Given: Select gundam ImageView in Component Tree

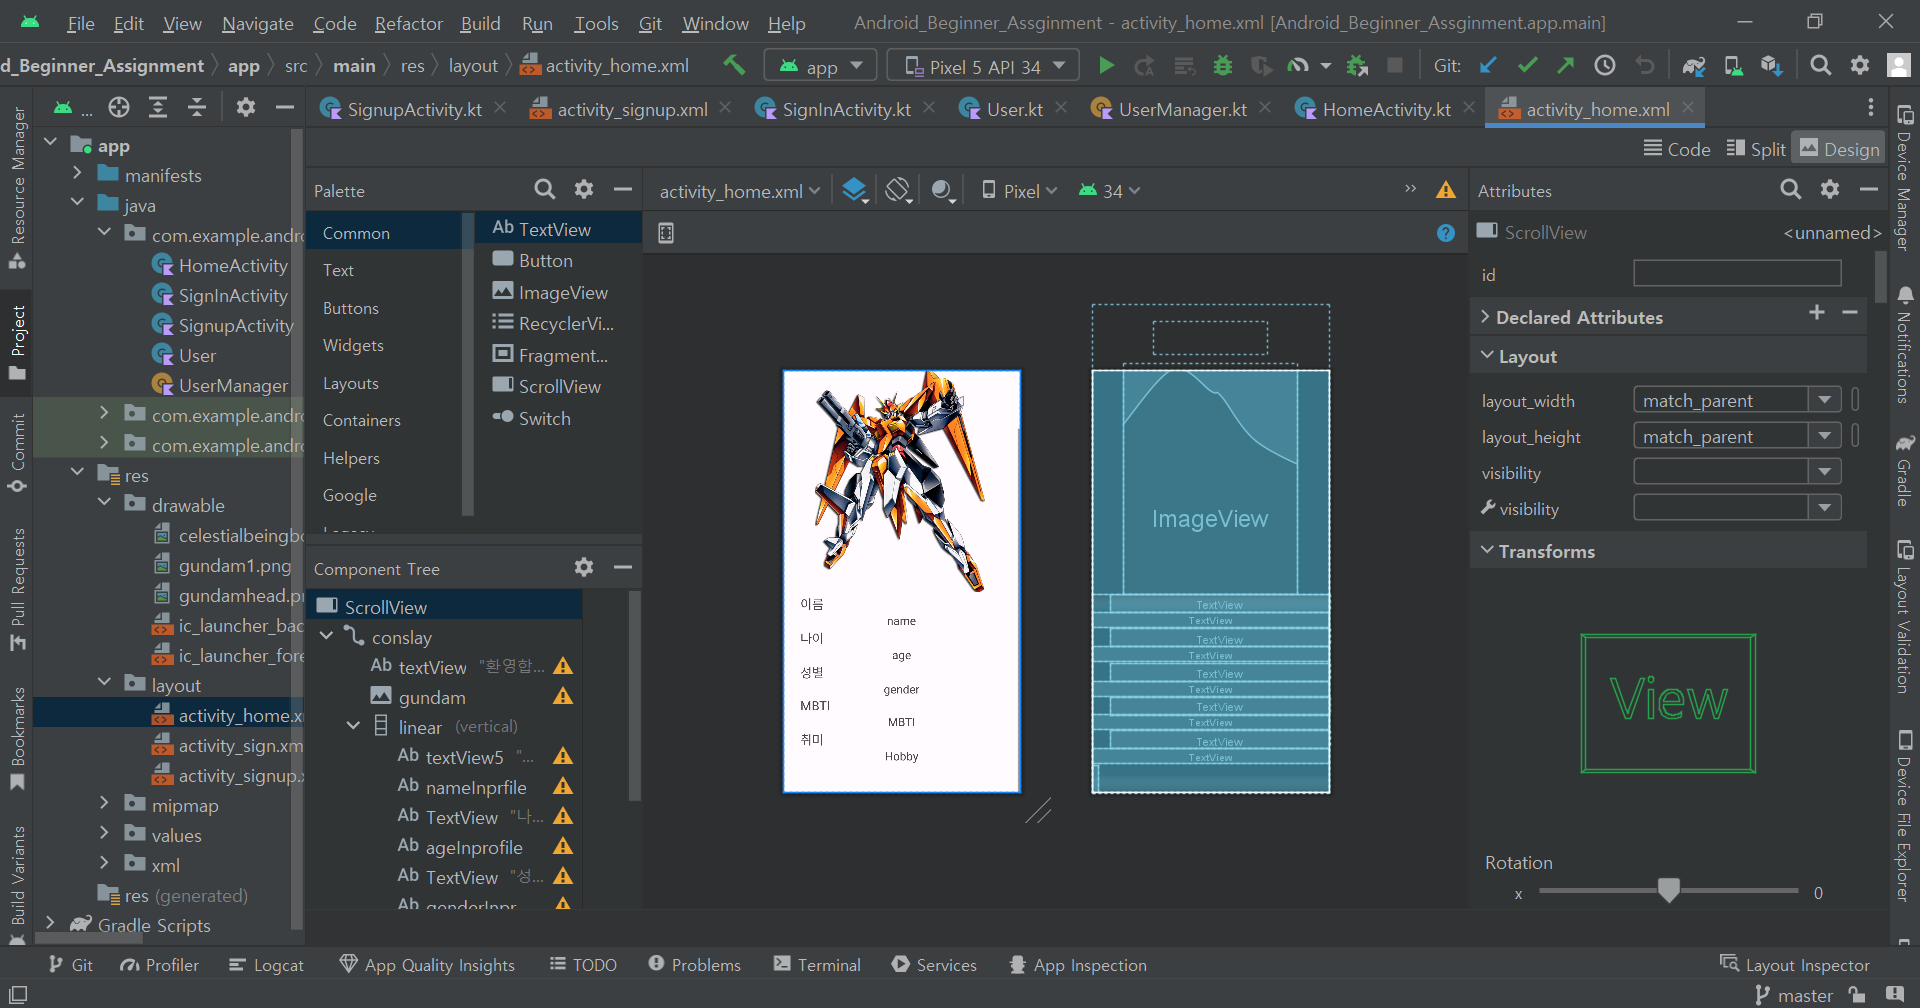Looking at the screenshot, I should 431,697.
